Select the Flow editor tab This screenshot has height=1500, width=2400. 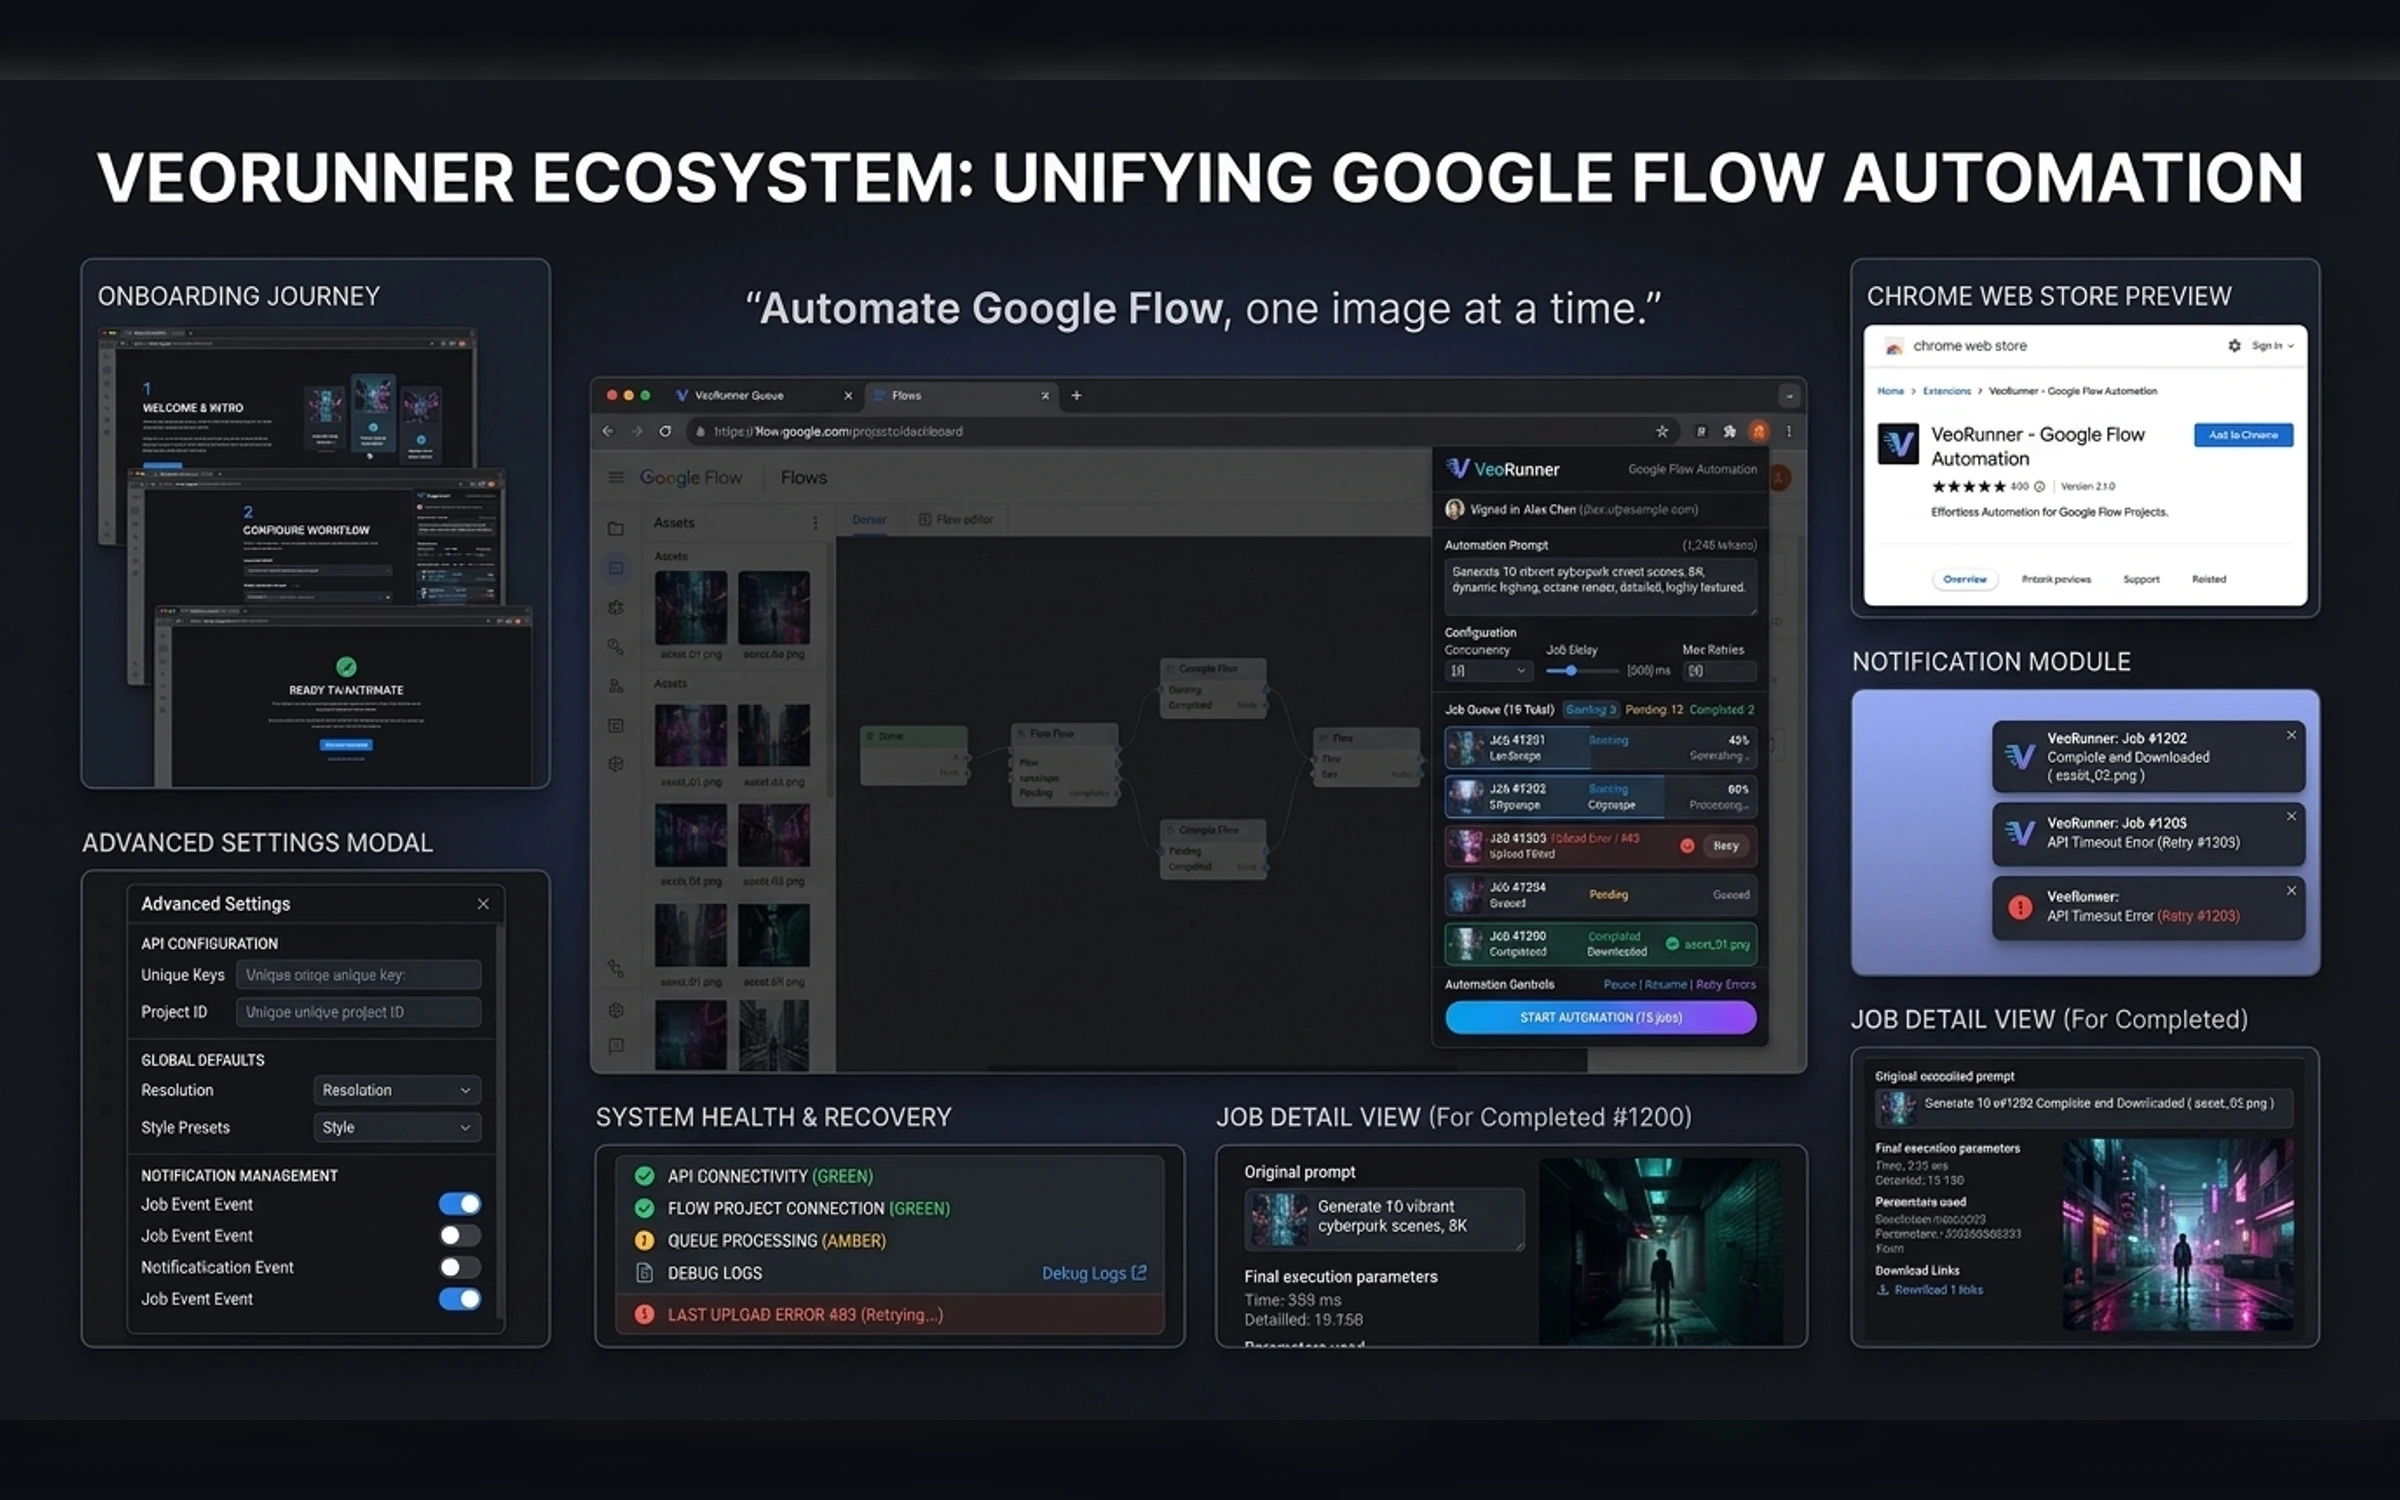click(956, 519)
